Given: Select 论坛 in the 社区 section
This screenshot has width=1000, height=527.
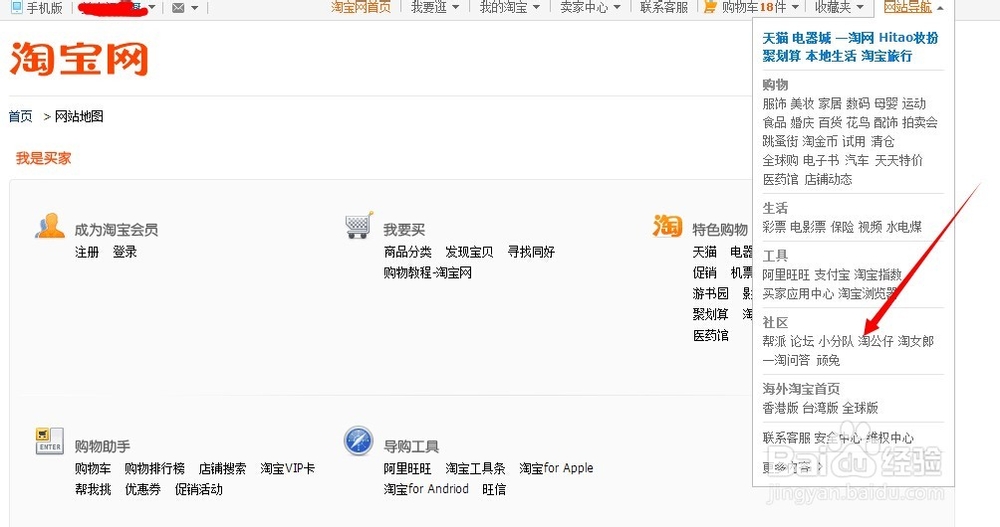Looking at the screenshot, I should tap(802, 341).
